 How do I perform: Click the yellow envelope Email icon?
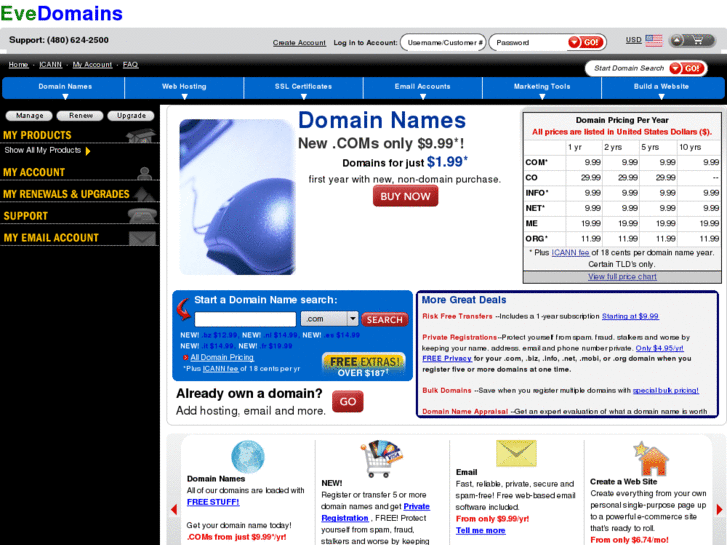(516, 453)
